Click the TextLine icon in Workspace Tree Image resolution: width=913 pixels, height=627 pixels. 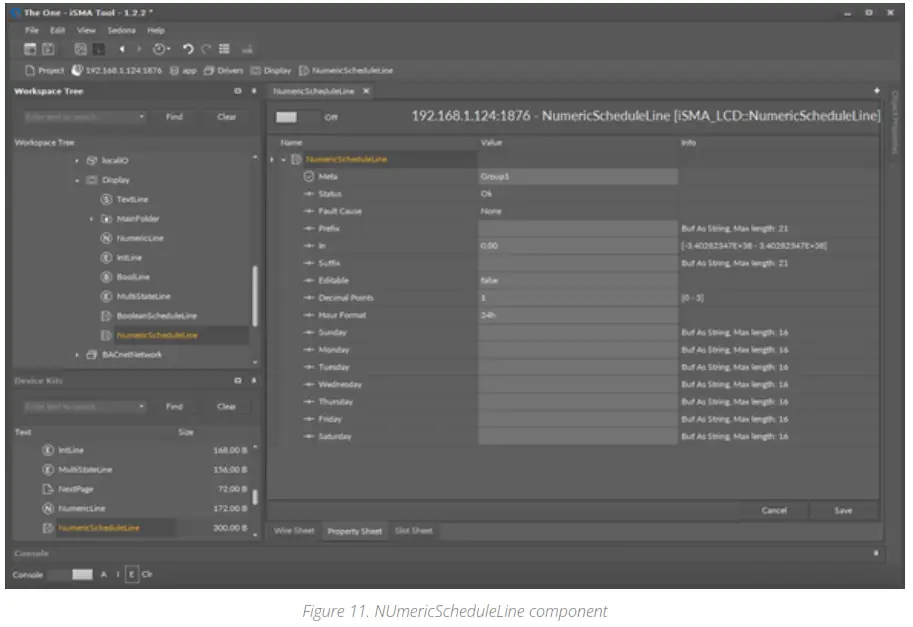105,199
